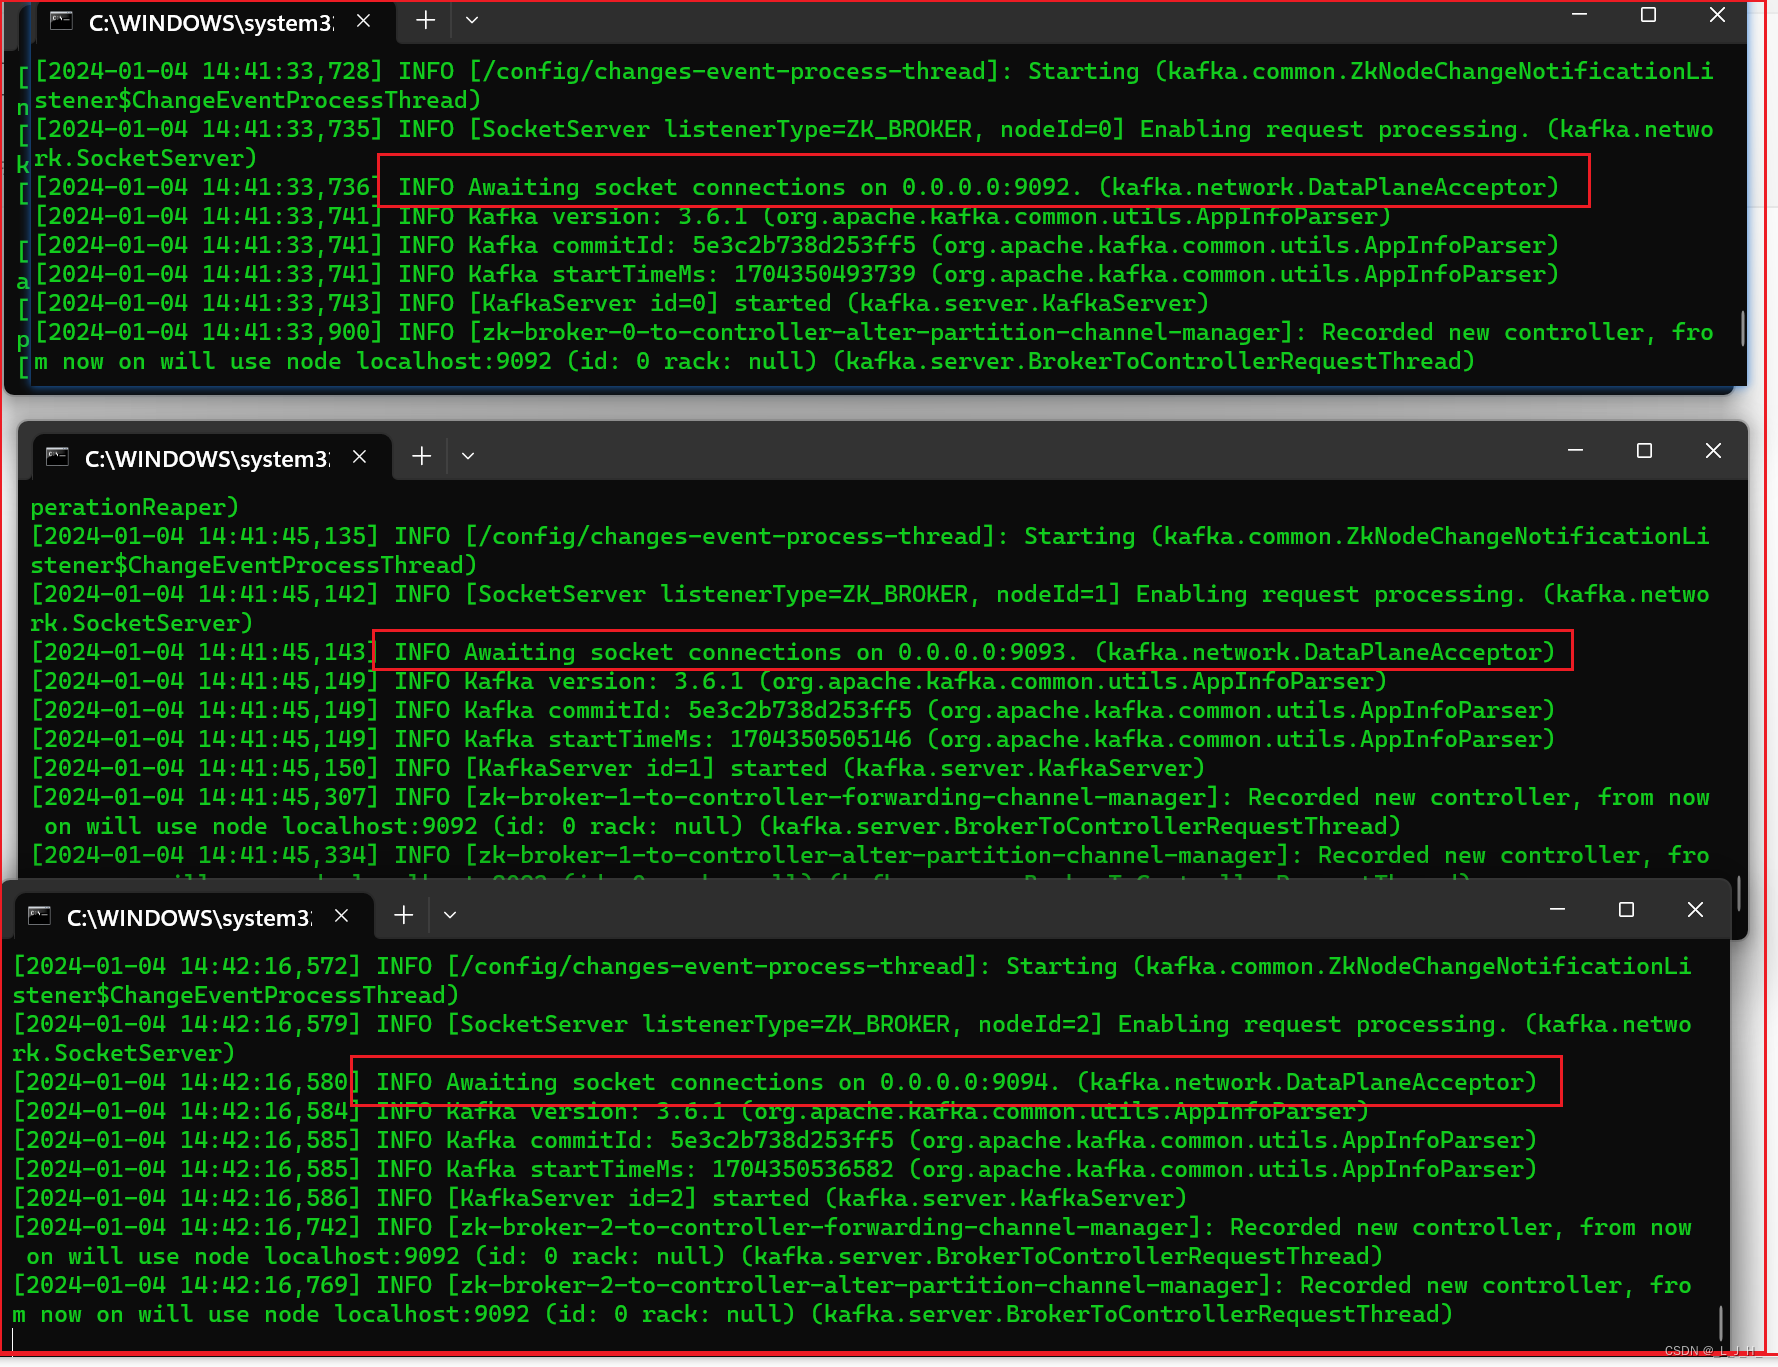Close the tab in the bottom terminal window
This screenshot has height=1367, width=1778.
(x=341, y=916)
